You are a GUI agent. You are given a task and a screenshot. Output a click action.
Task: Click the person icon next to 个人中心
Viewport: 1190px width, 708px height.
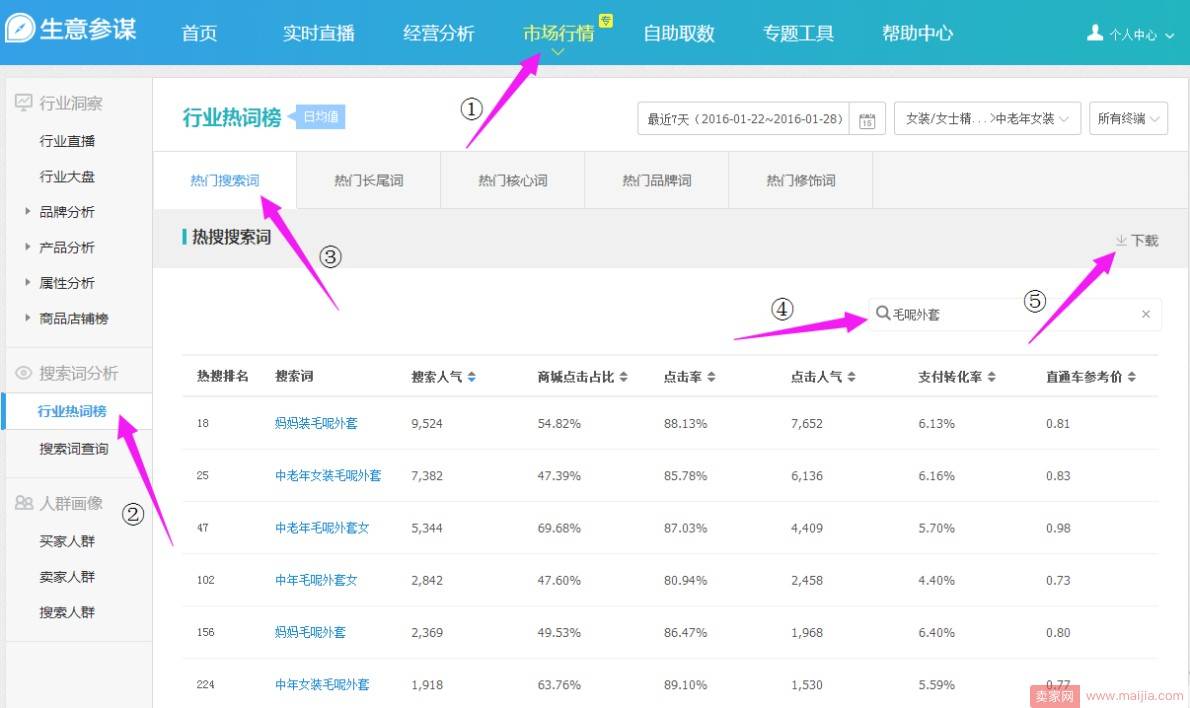(1093, 31)
